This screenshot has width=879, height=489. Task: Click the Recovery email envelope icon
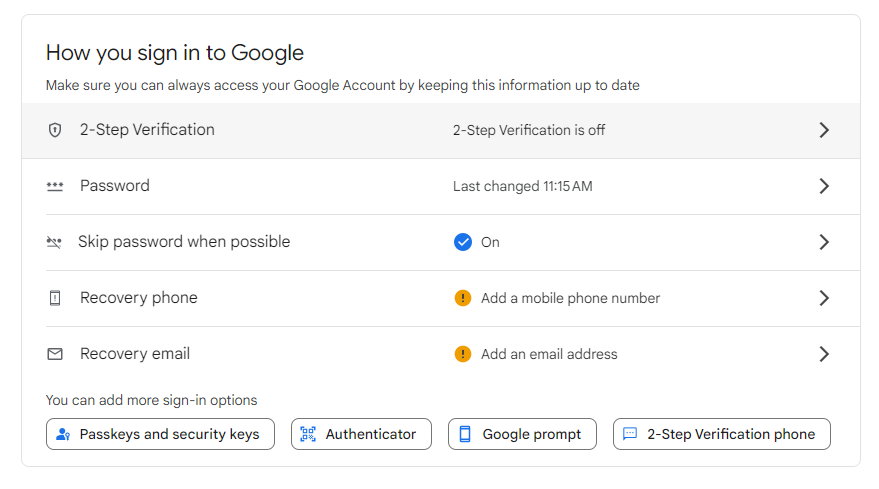(55, 354)
